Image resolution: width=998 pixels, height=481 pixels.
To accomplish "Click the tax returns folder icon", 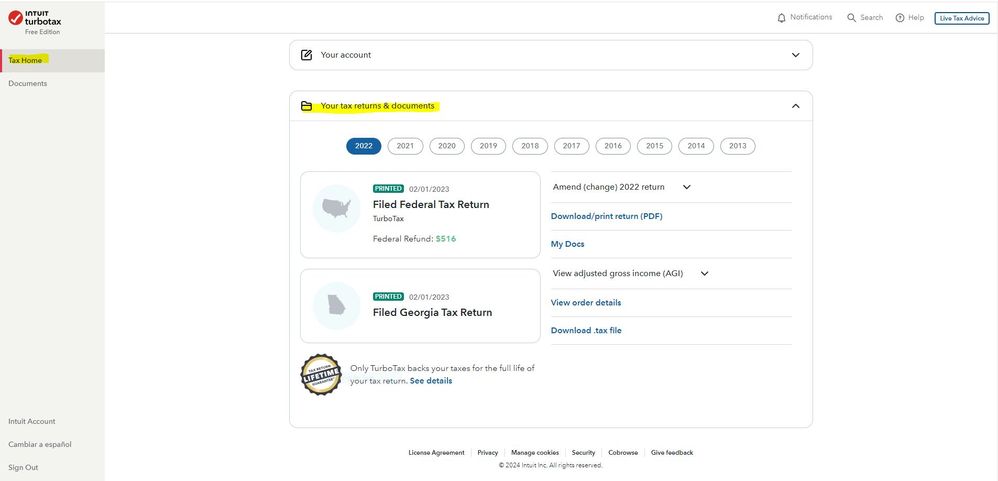I will [306, 106].
